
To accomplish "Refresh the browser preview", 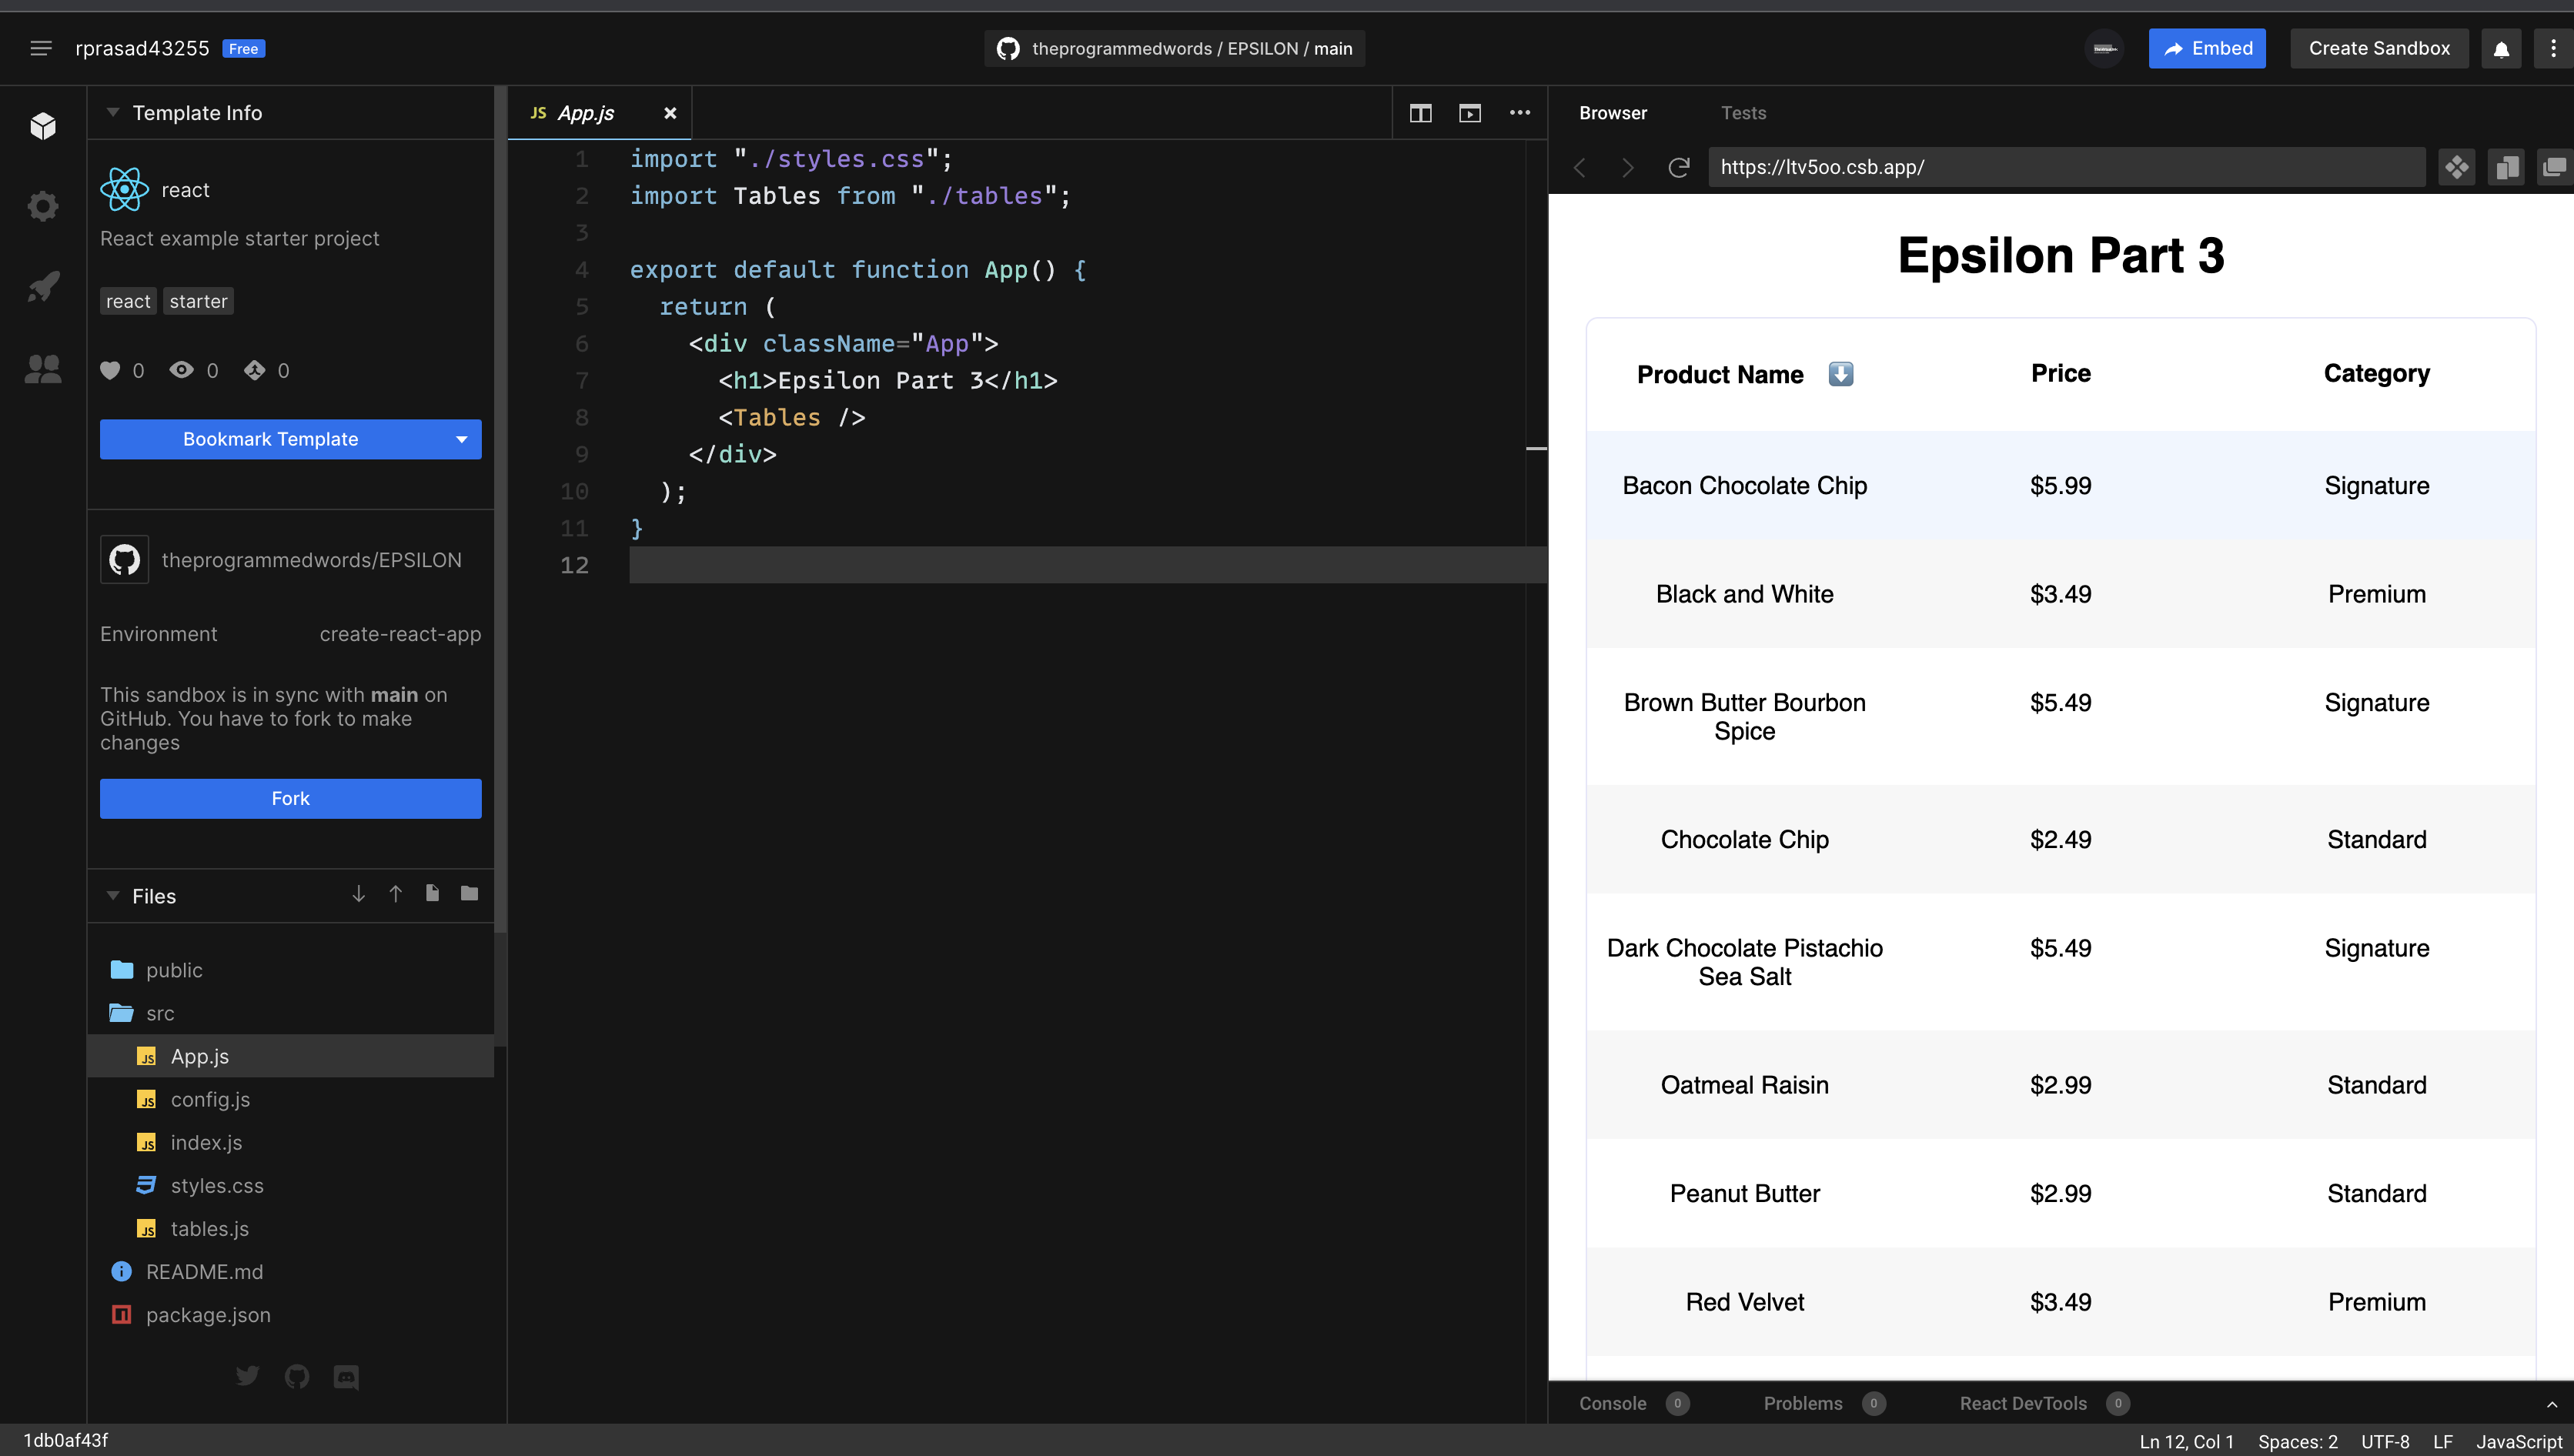I will coord(1679,167).
